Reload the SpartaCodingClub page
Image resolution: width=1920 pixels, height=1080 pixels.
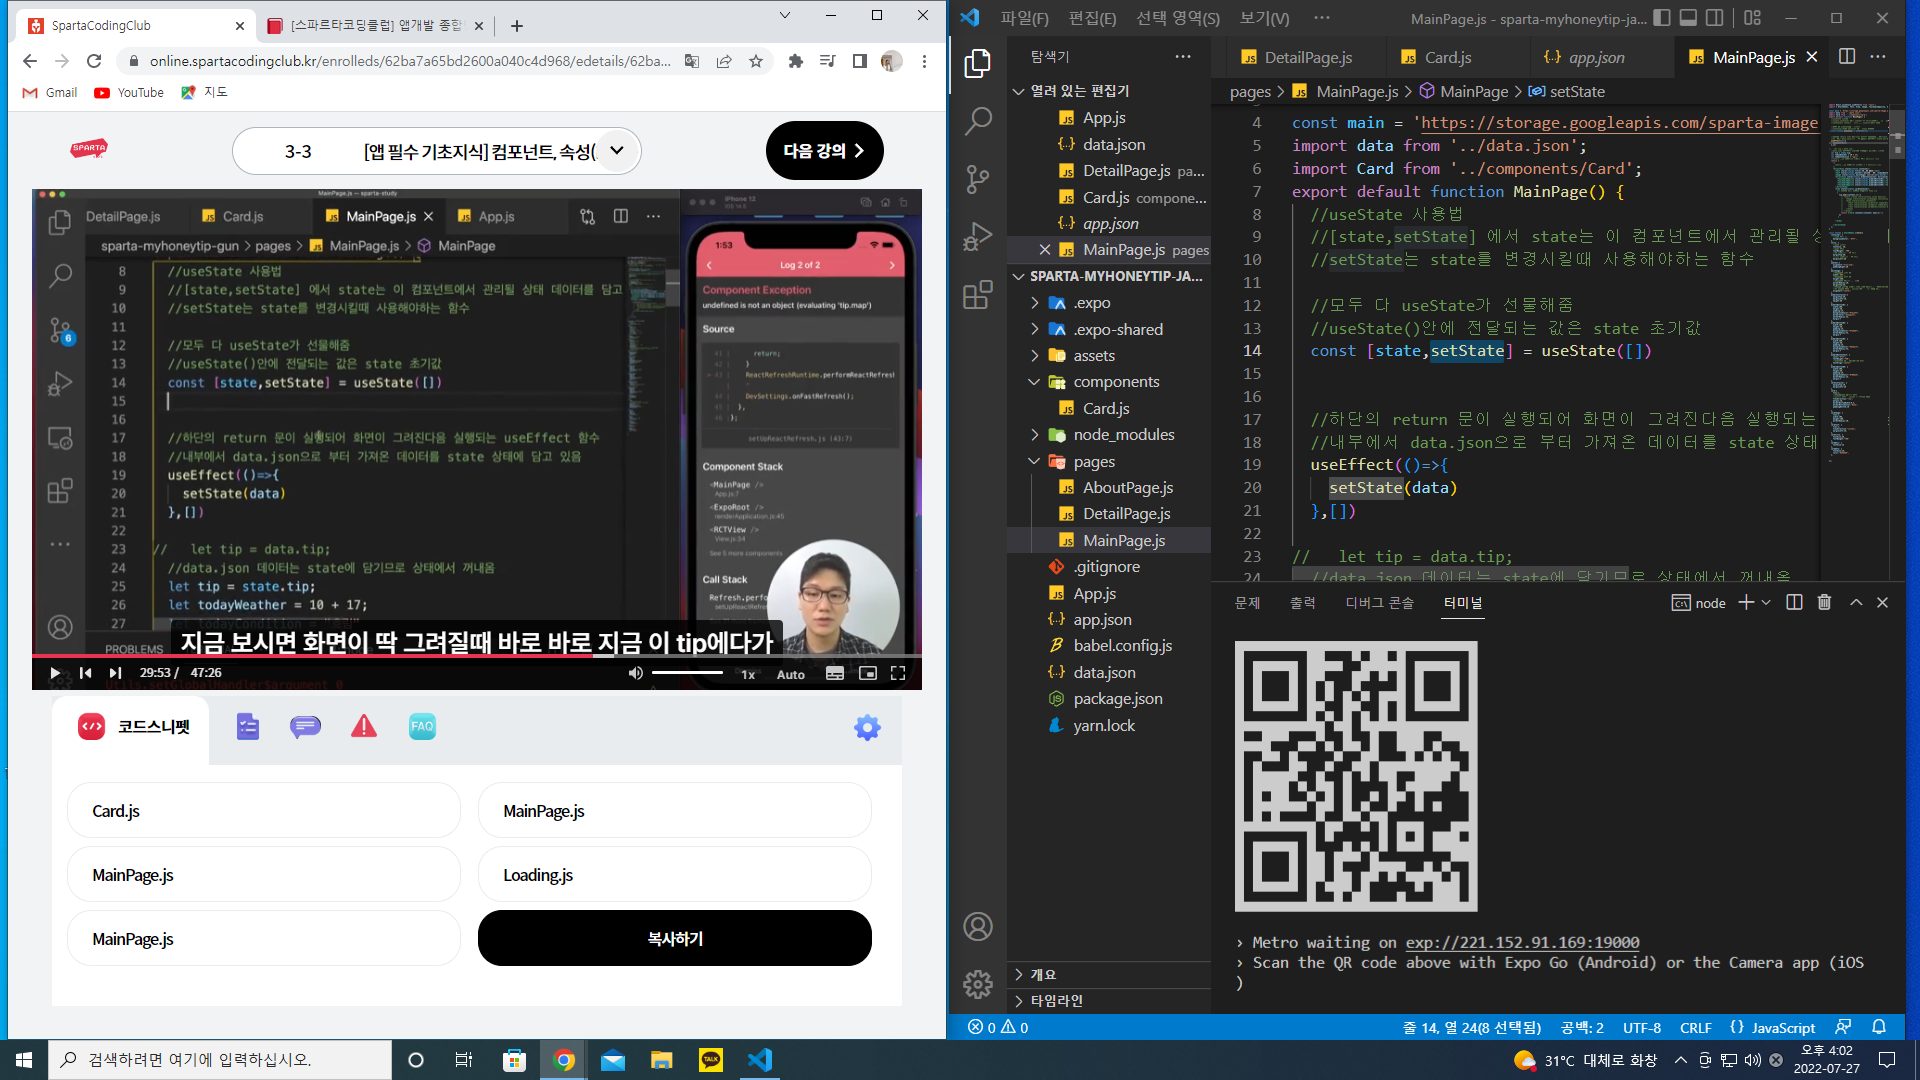[x=94, y=61]
